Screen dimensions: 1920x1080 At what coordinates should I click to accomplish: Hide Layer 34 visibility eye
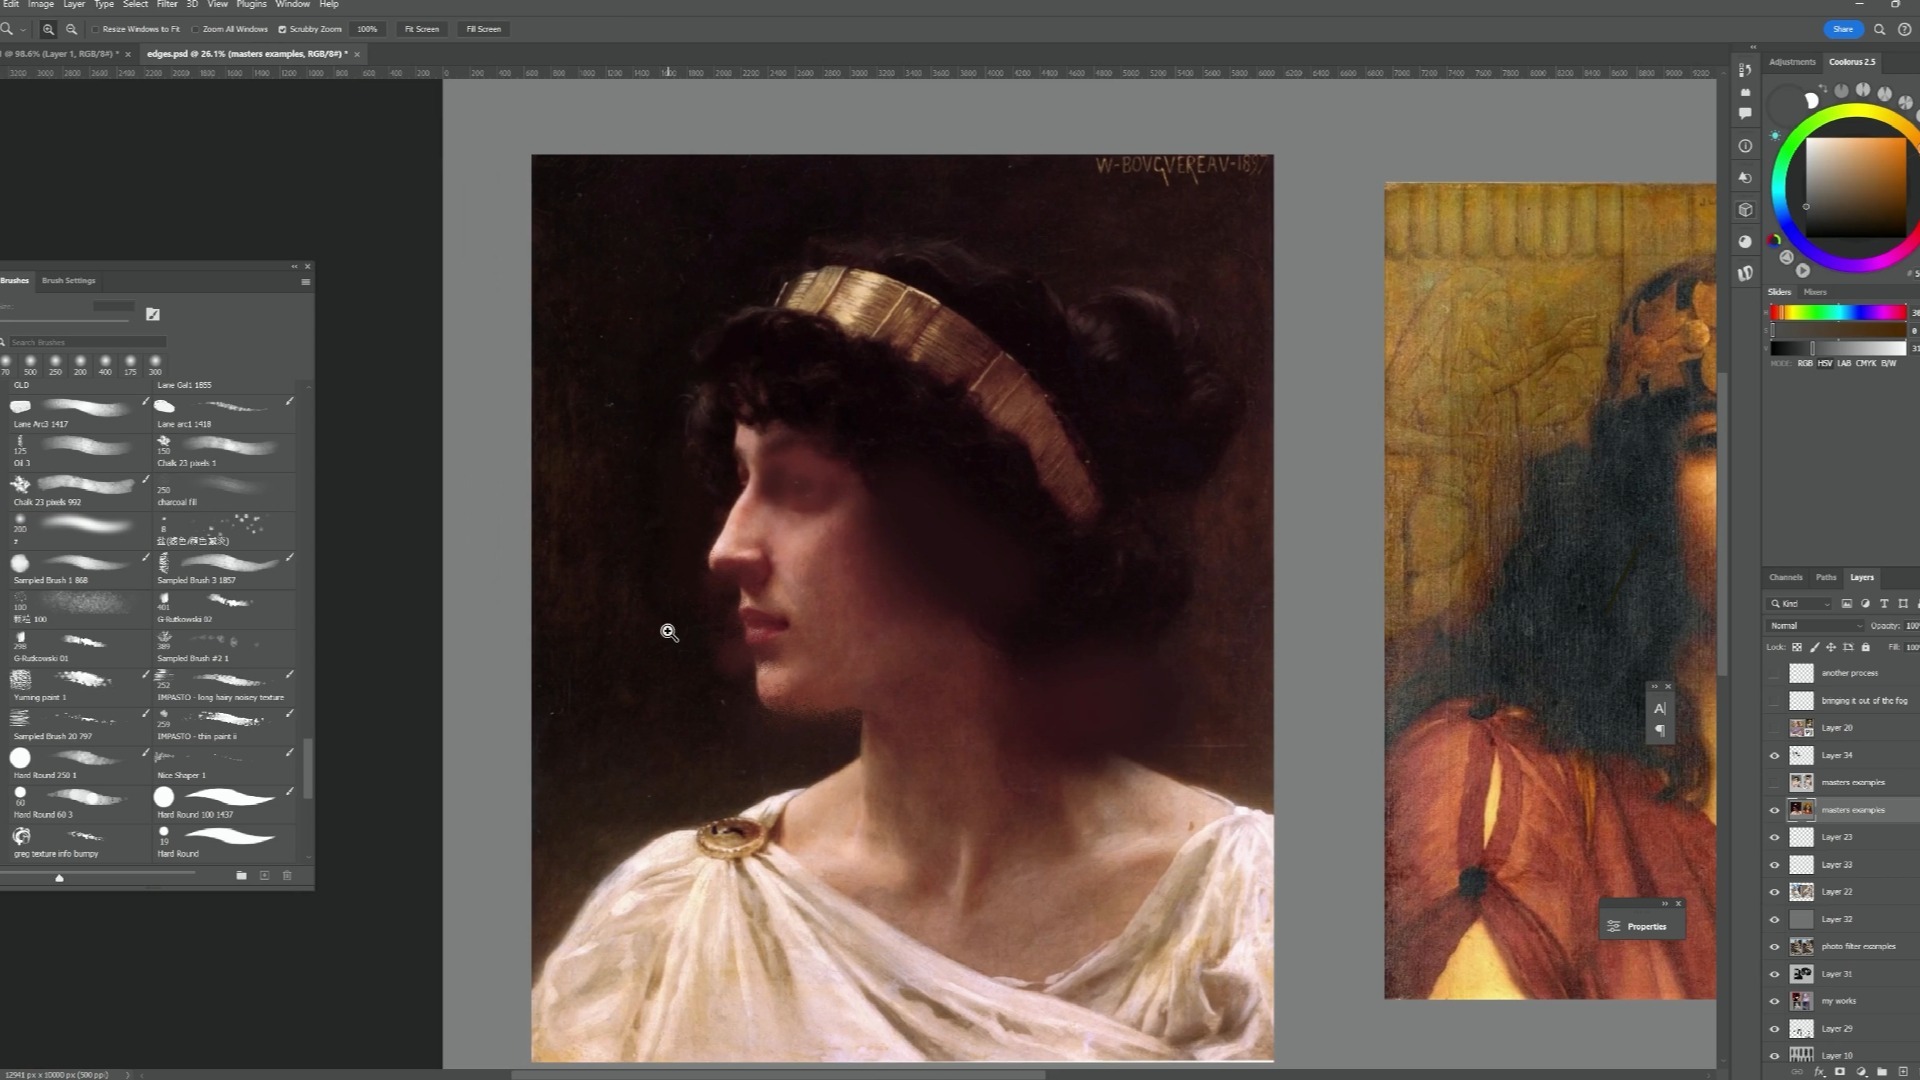[x=1775, y=756]
